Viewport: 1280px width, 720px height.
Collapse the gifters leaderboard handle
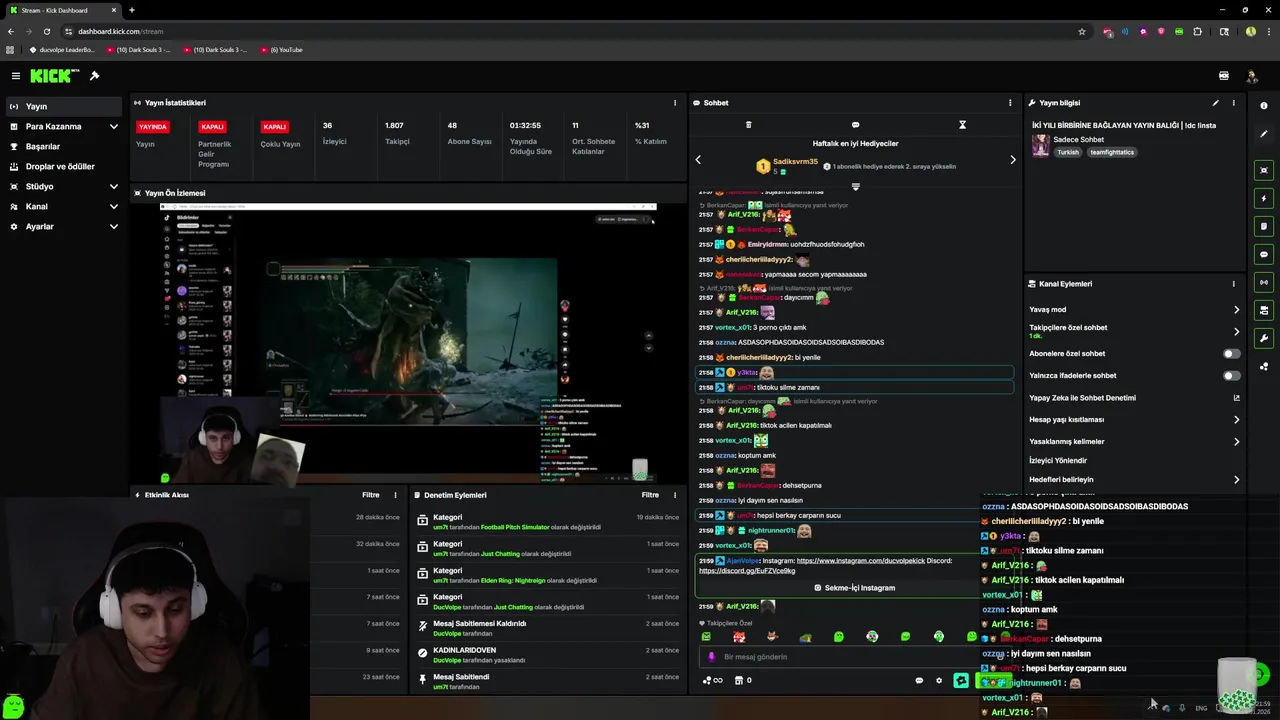(855, 186)
